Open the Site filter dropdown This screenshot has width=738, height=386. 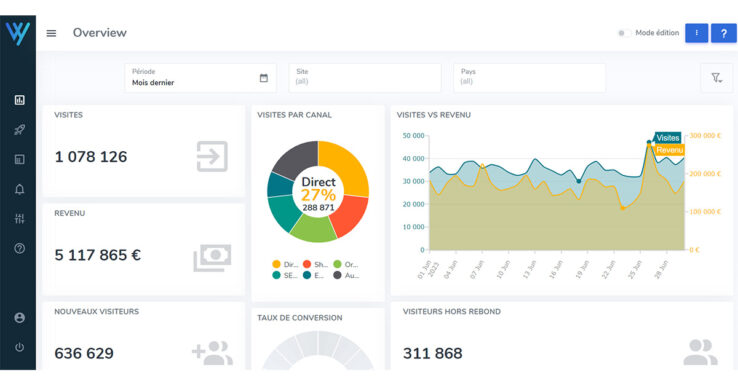click(365, 78)
